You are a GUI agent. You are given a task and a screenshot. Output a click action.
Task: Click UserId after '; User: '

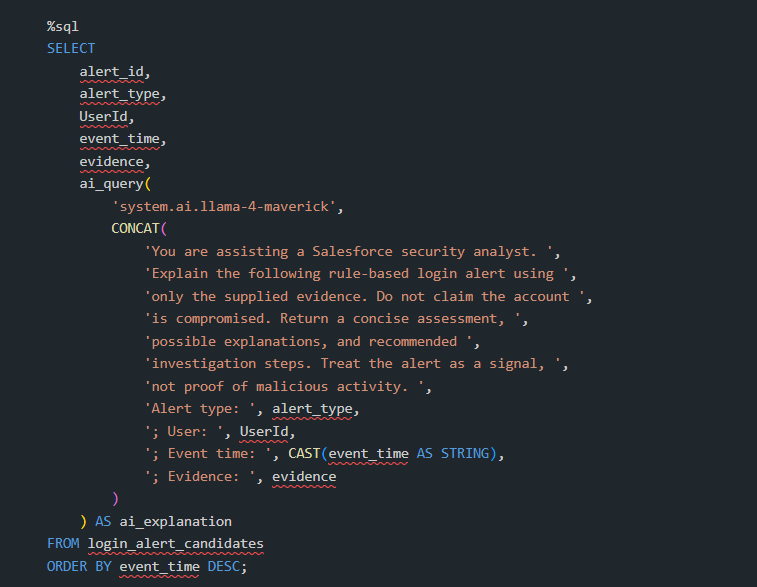(264, 431)
